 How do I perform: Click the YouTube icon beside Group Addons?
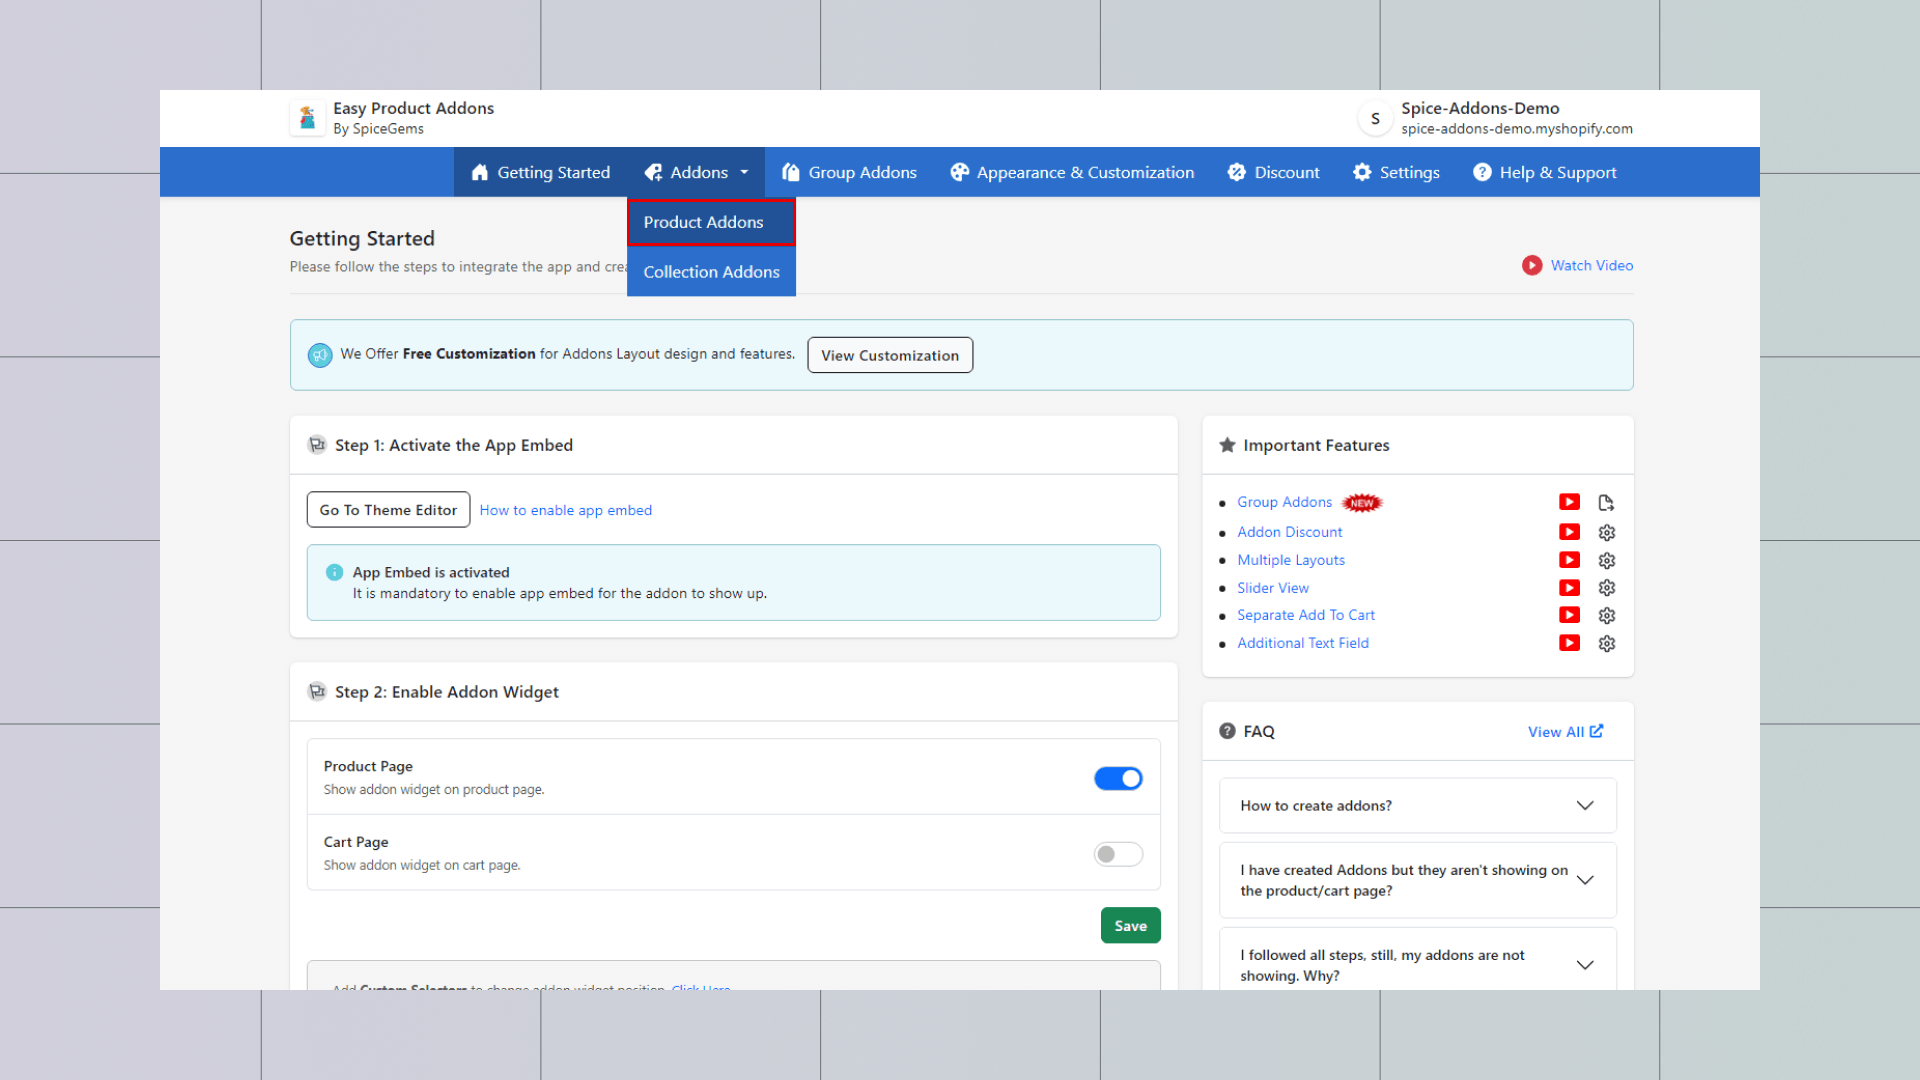1569,502
